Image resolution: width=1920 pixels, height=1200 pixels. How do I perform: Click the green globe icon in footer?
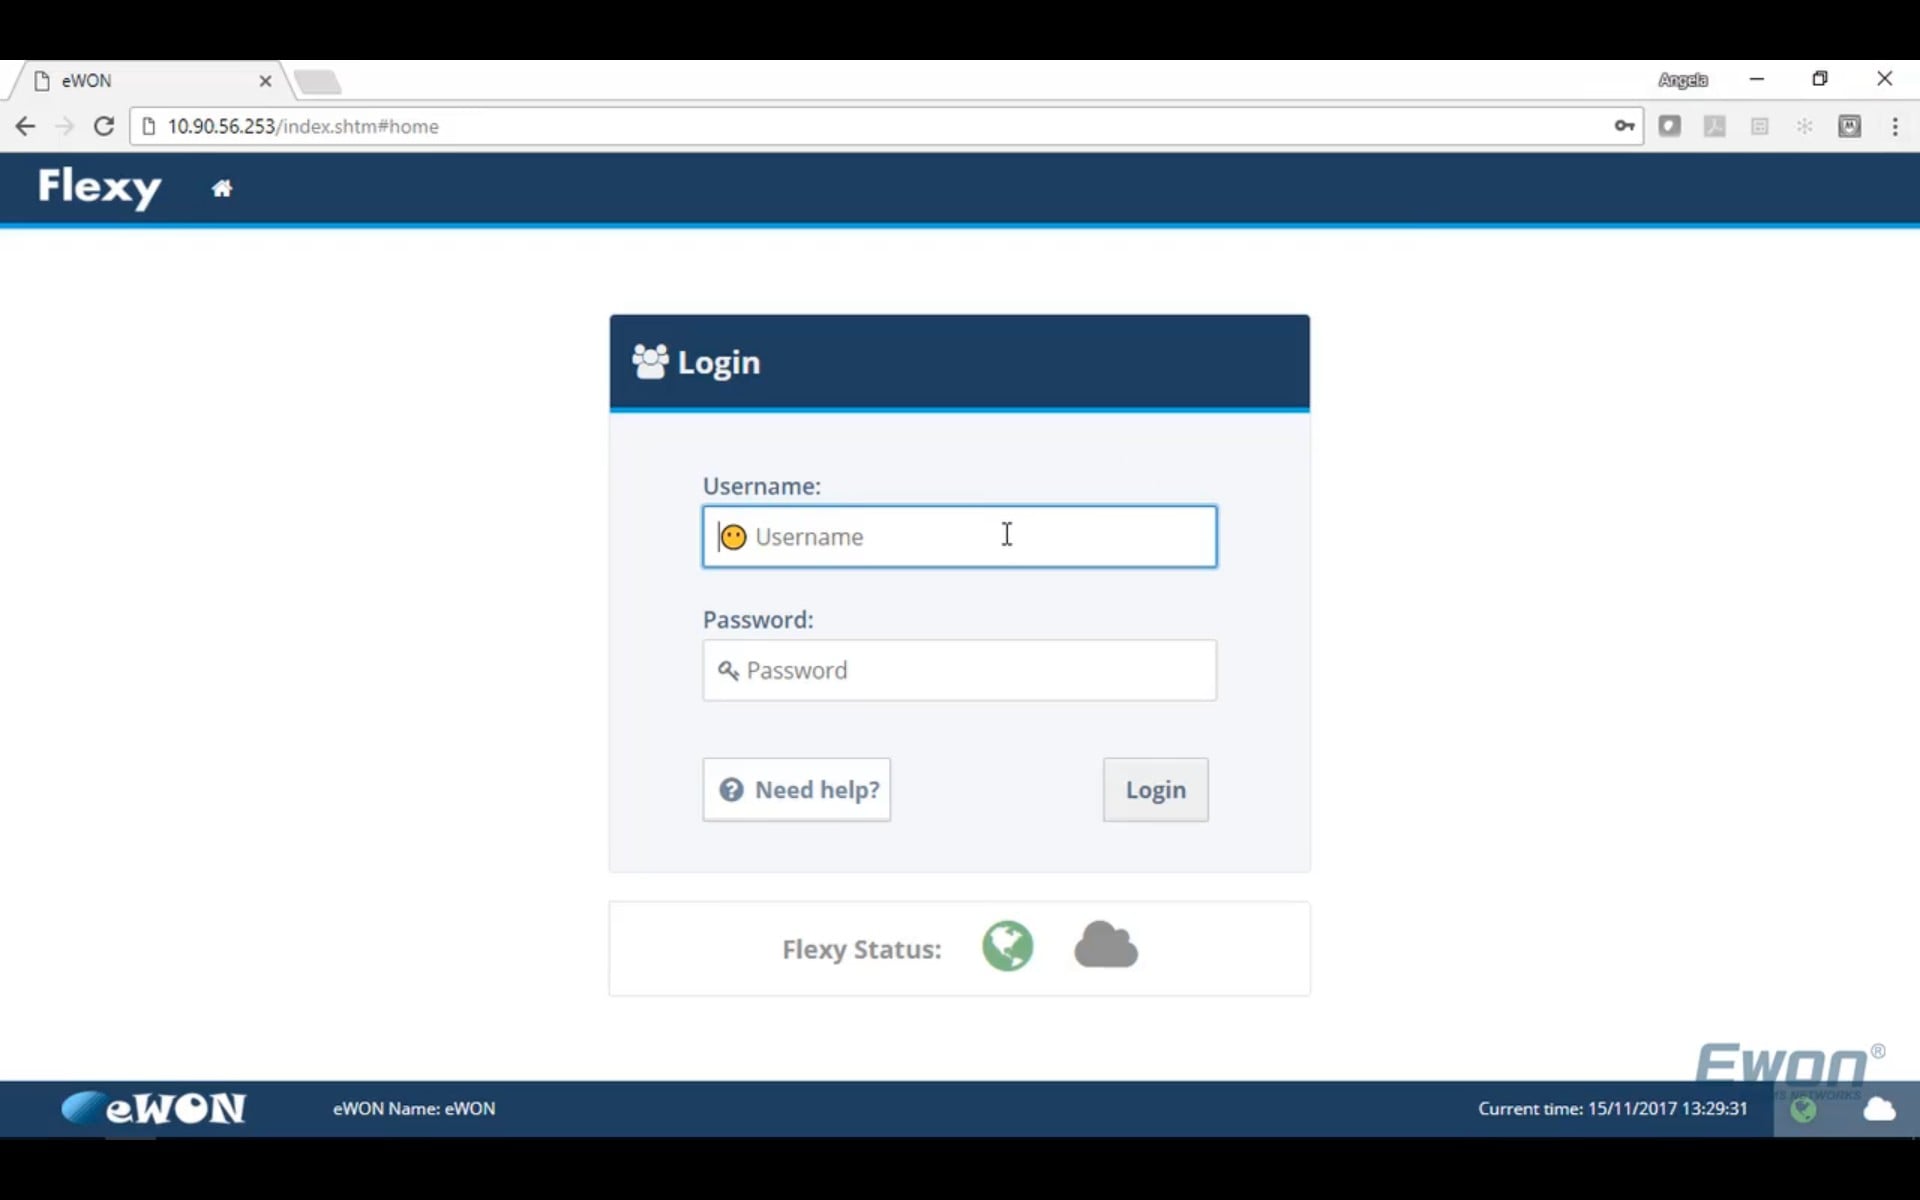coord(1804,1109)
